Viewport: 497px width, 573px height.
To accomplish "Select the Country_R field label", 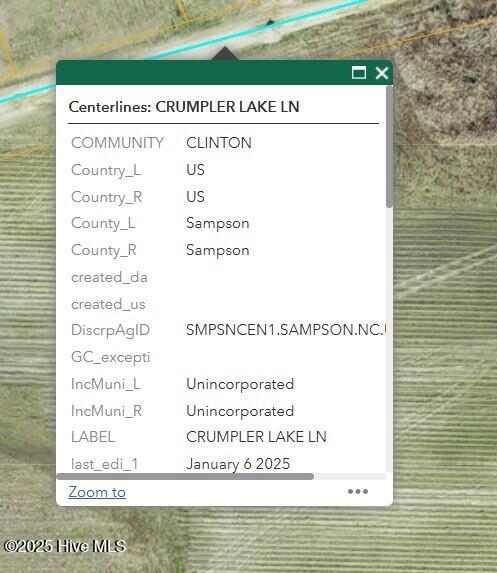I will coord(106,197).
